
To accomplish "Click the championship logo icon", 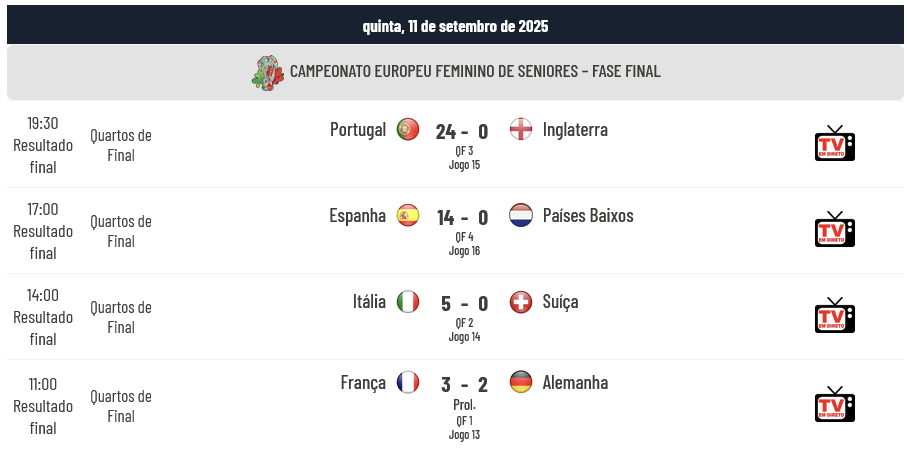I will 268,72.
